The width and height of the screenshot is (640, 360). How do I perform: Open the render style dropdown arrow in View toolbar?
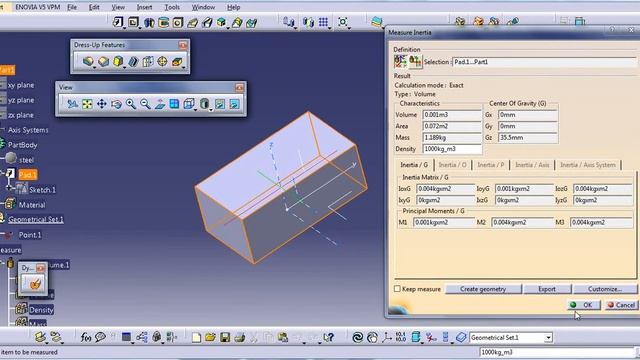click(211, 110)
